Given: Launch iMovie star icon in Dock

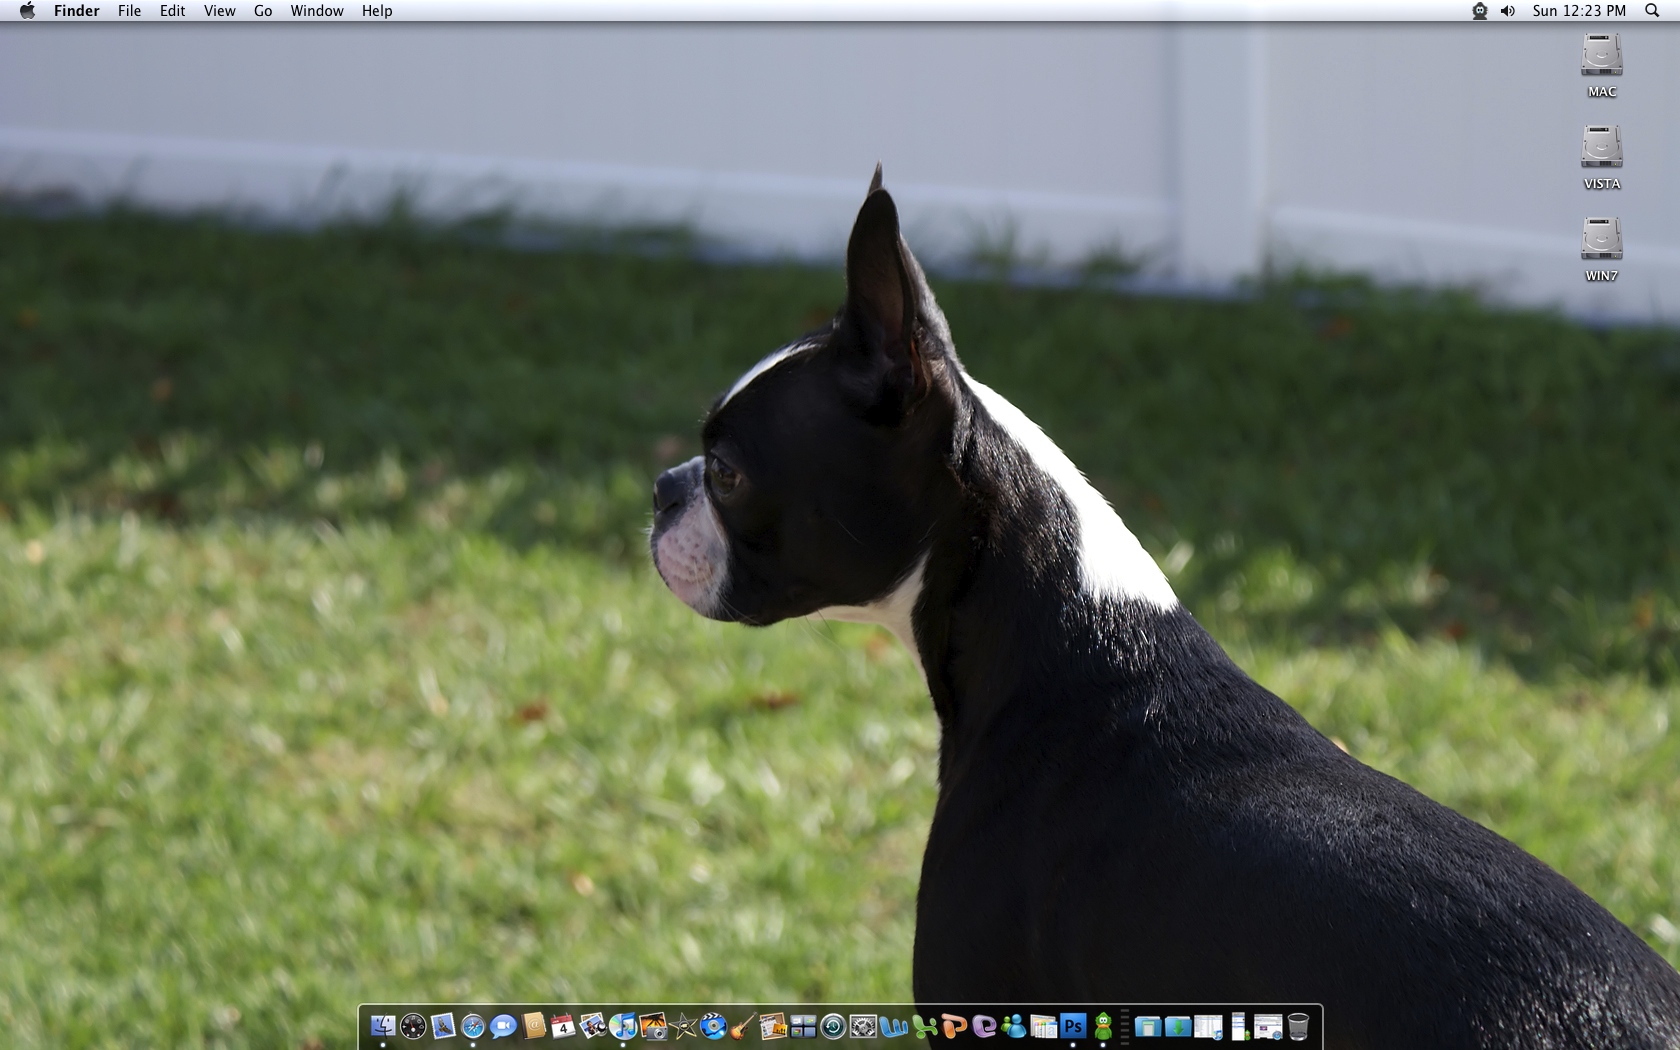Looking at the screenshot, I should [683, 1026].
